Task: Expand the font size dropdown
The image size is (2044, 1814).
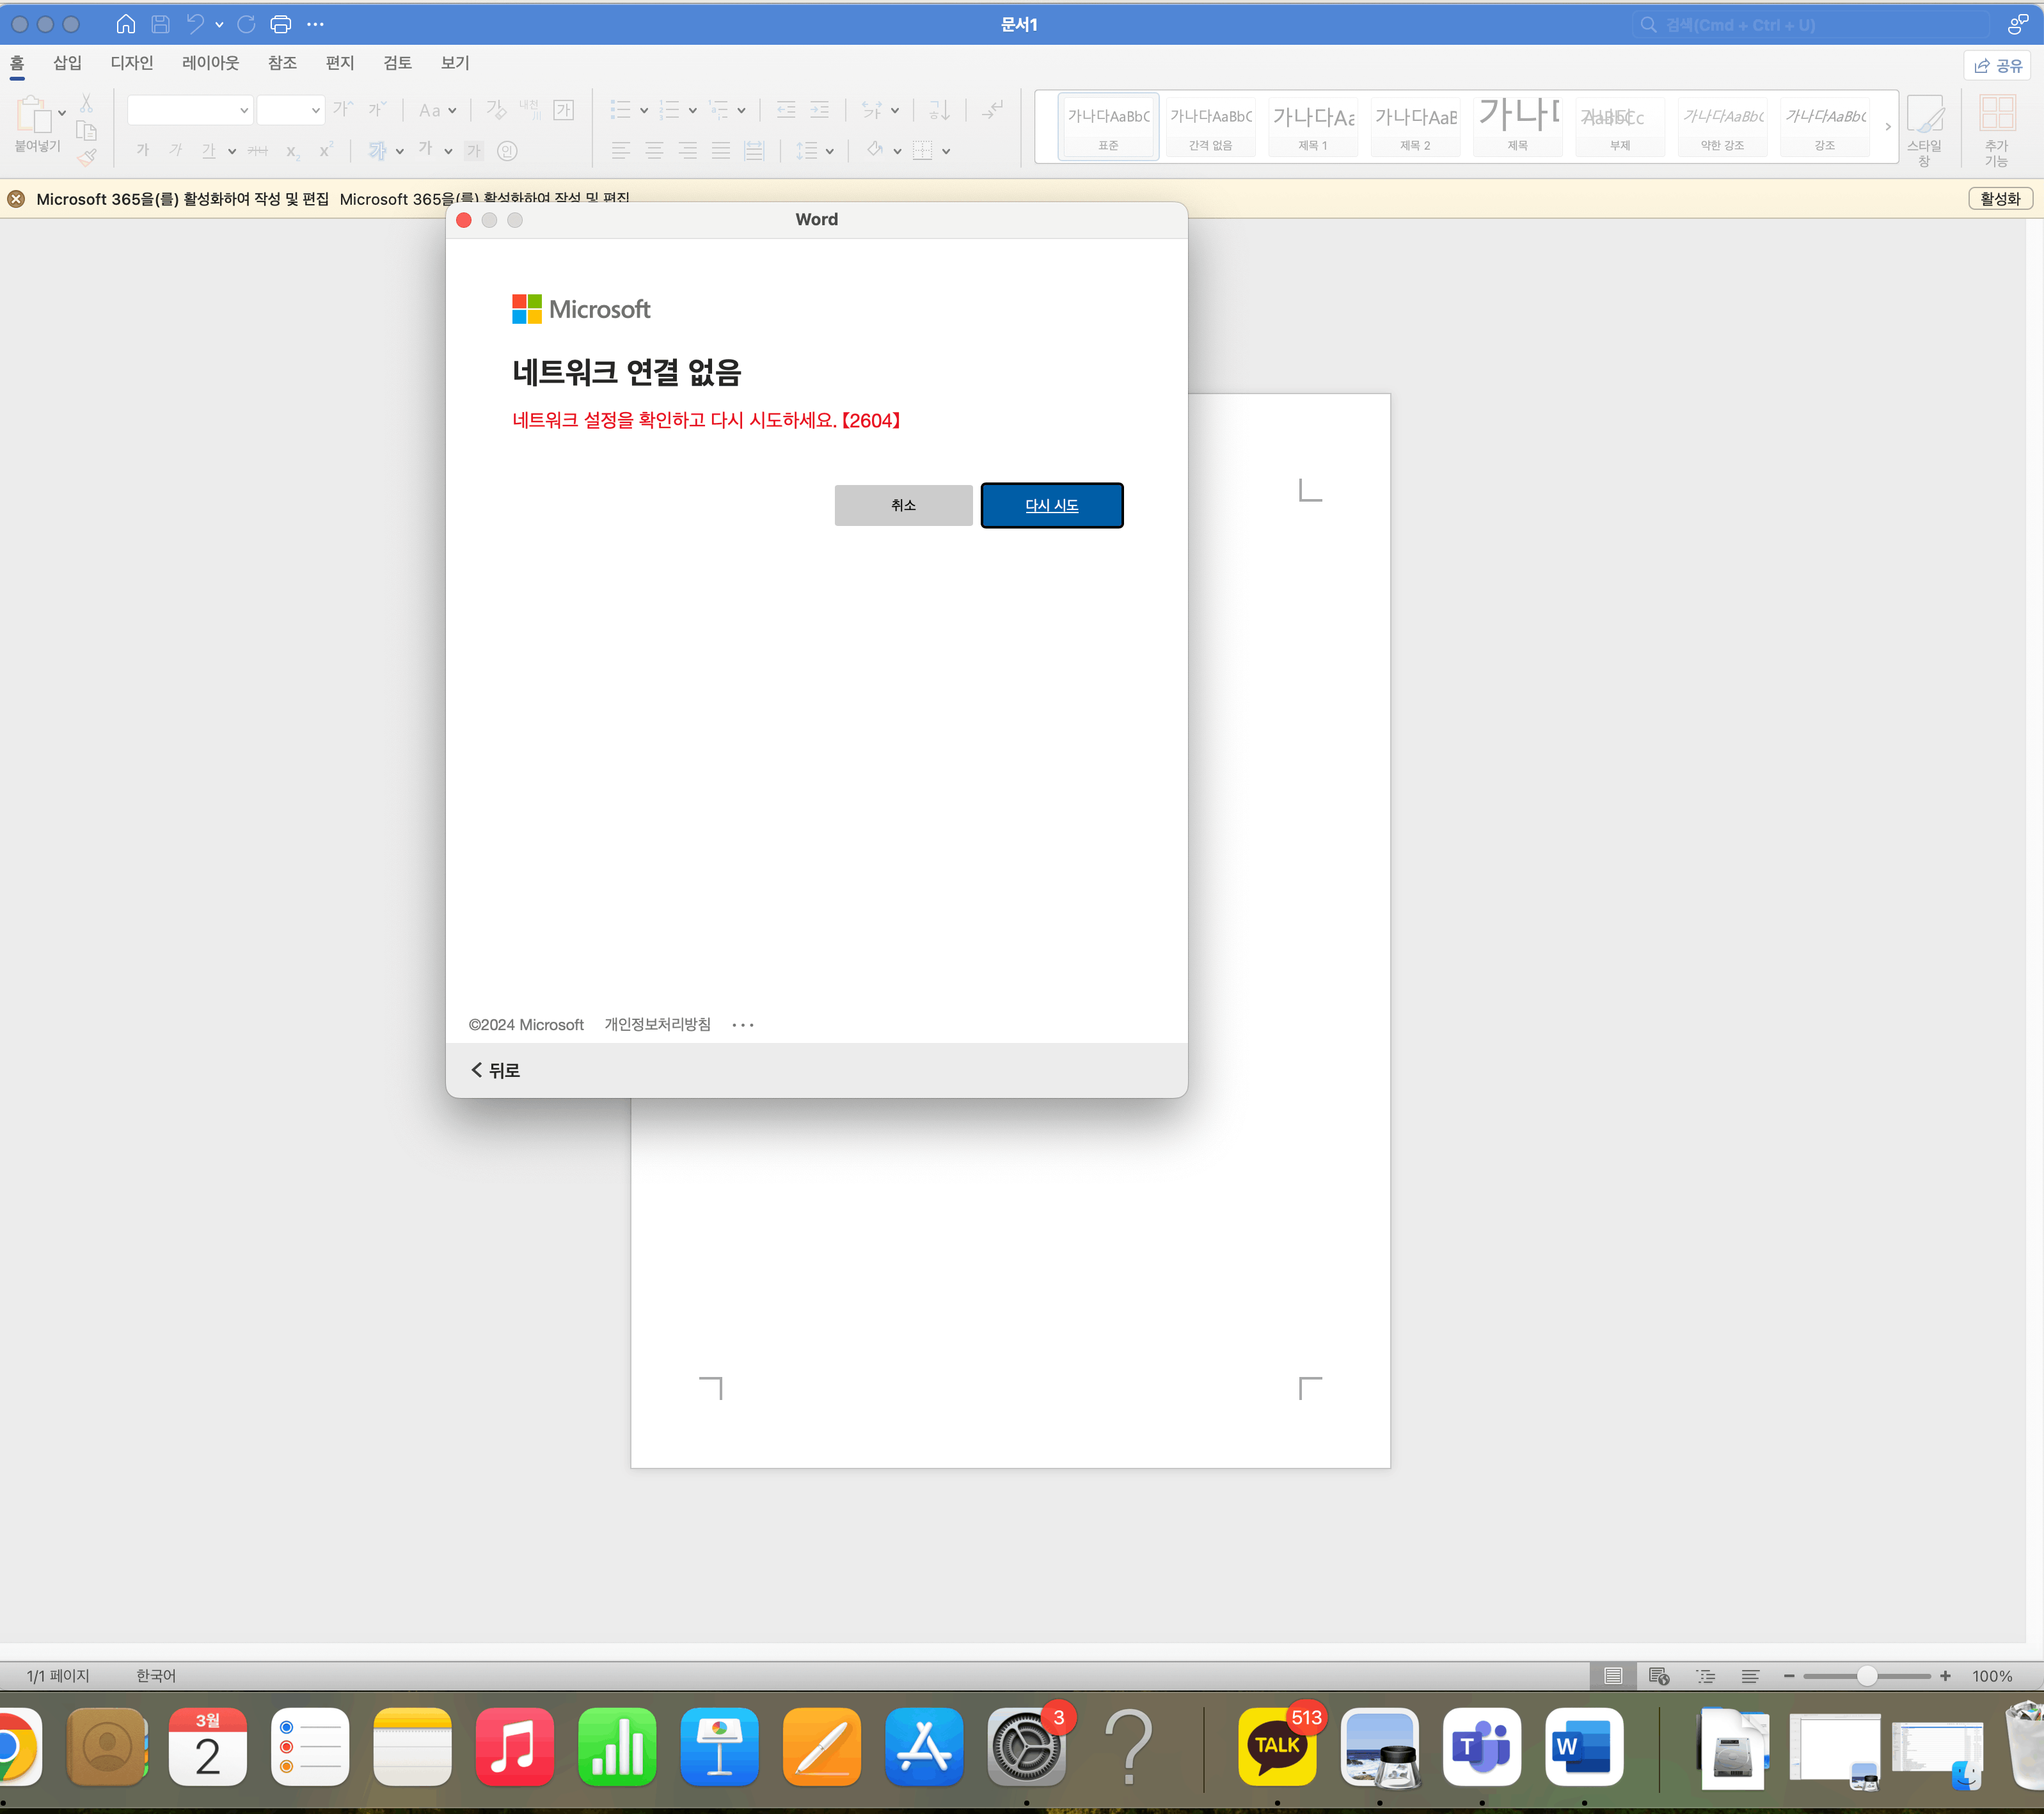Action: (x=316, y=110)
